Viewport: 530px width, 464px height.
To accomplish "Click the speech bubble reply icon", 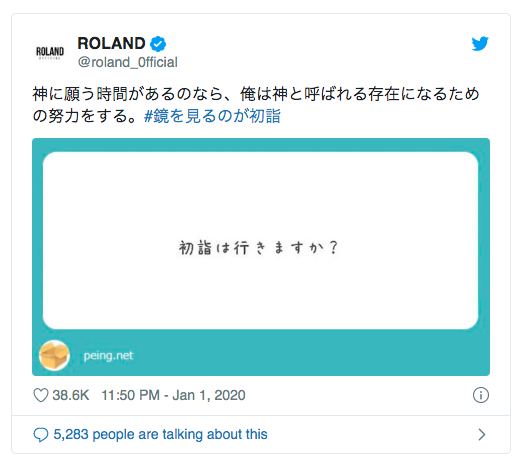I will 41,434.
